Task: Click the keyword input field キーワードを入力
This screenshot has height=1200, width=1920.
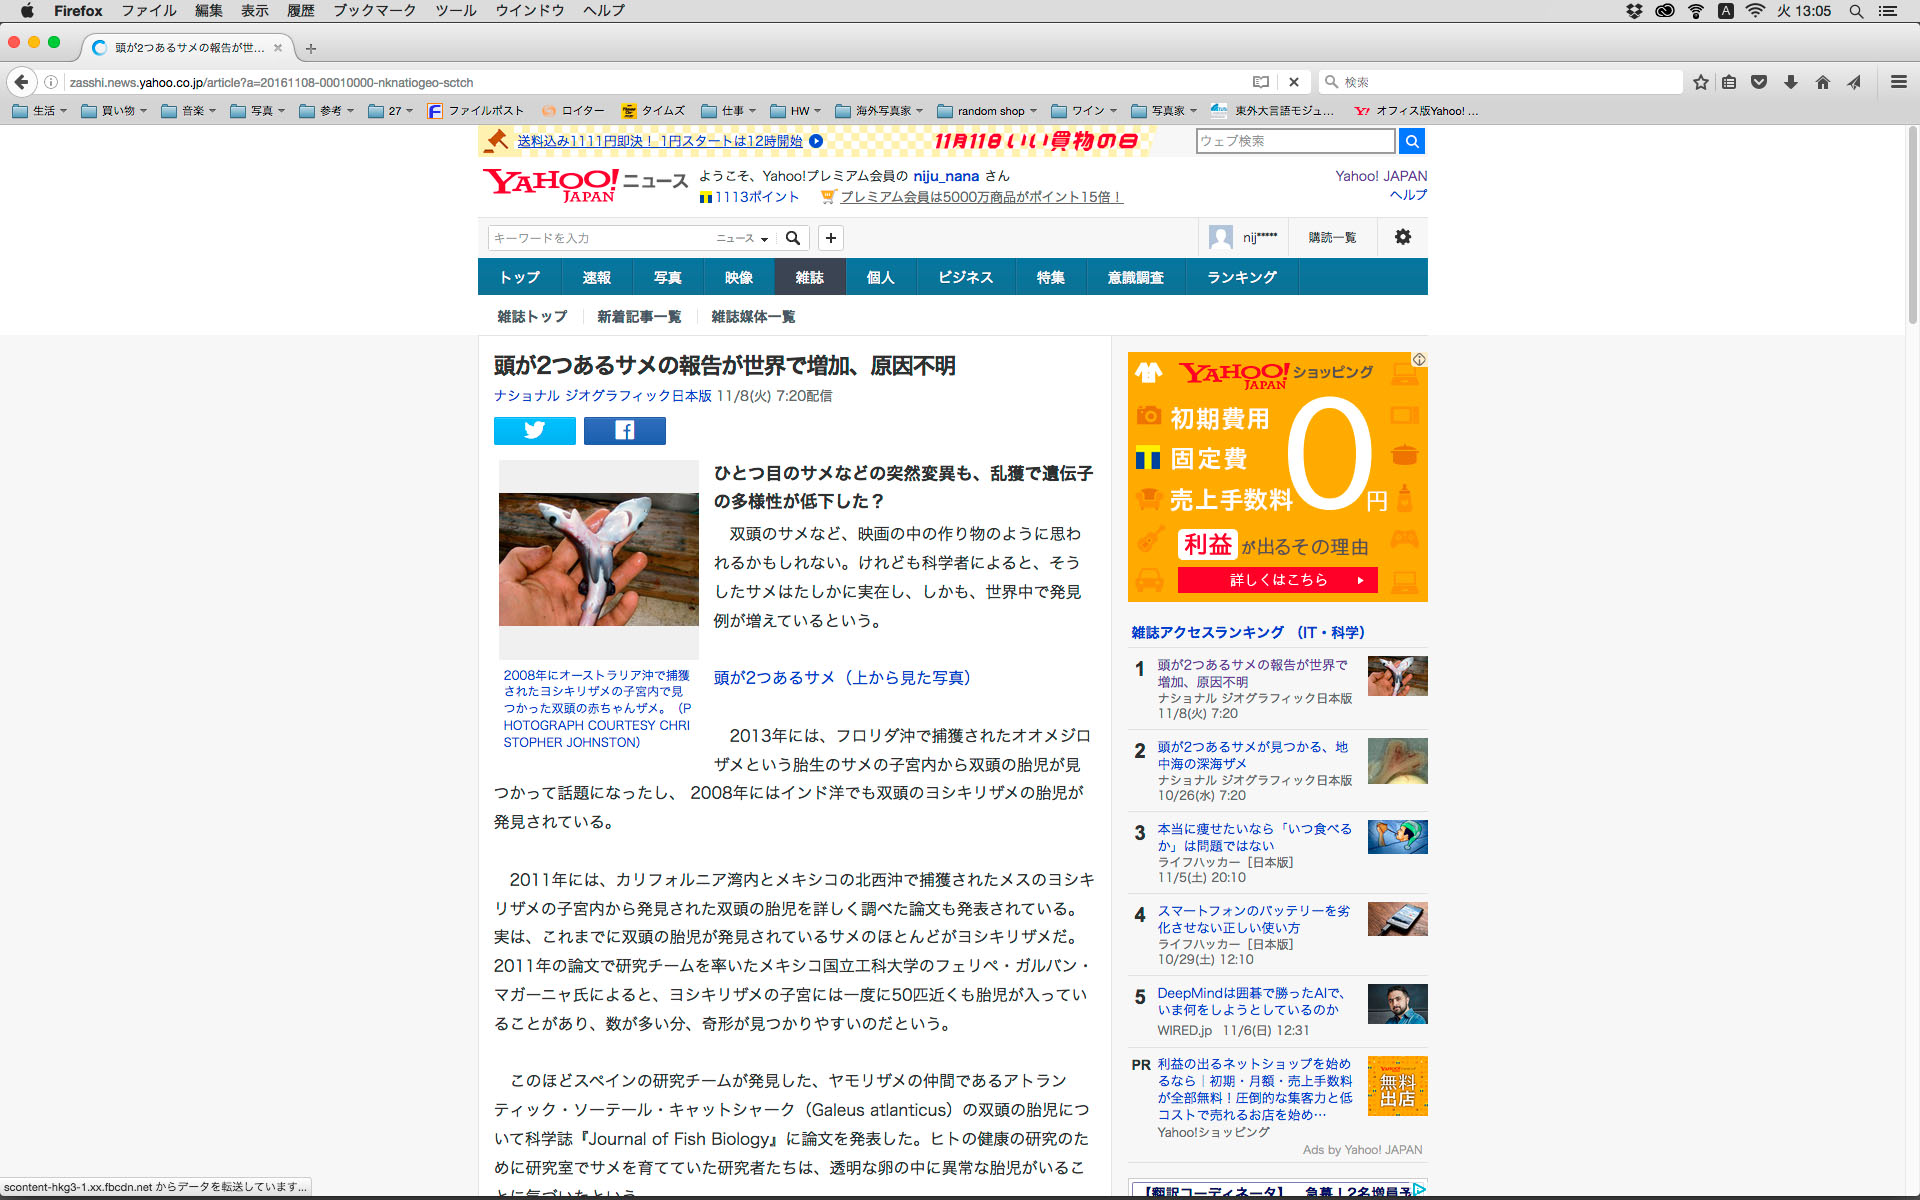Action: pos(598,238)
